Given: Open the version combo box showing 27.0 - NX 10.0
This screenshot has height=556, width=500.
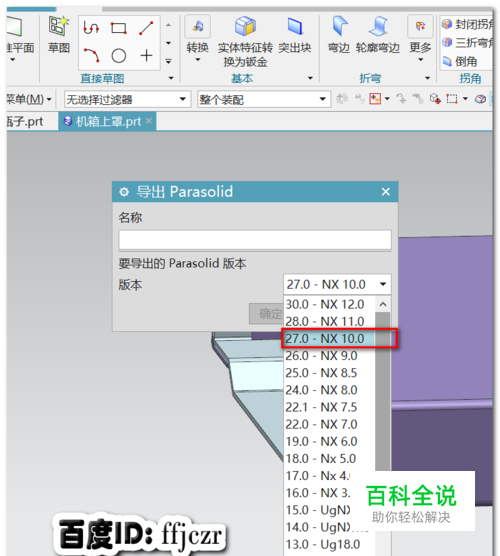Looking at the screenshot, I should pos(337,284).
